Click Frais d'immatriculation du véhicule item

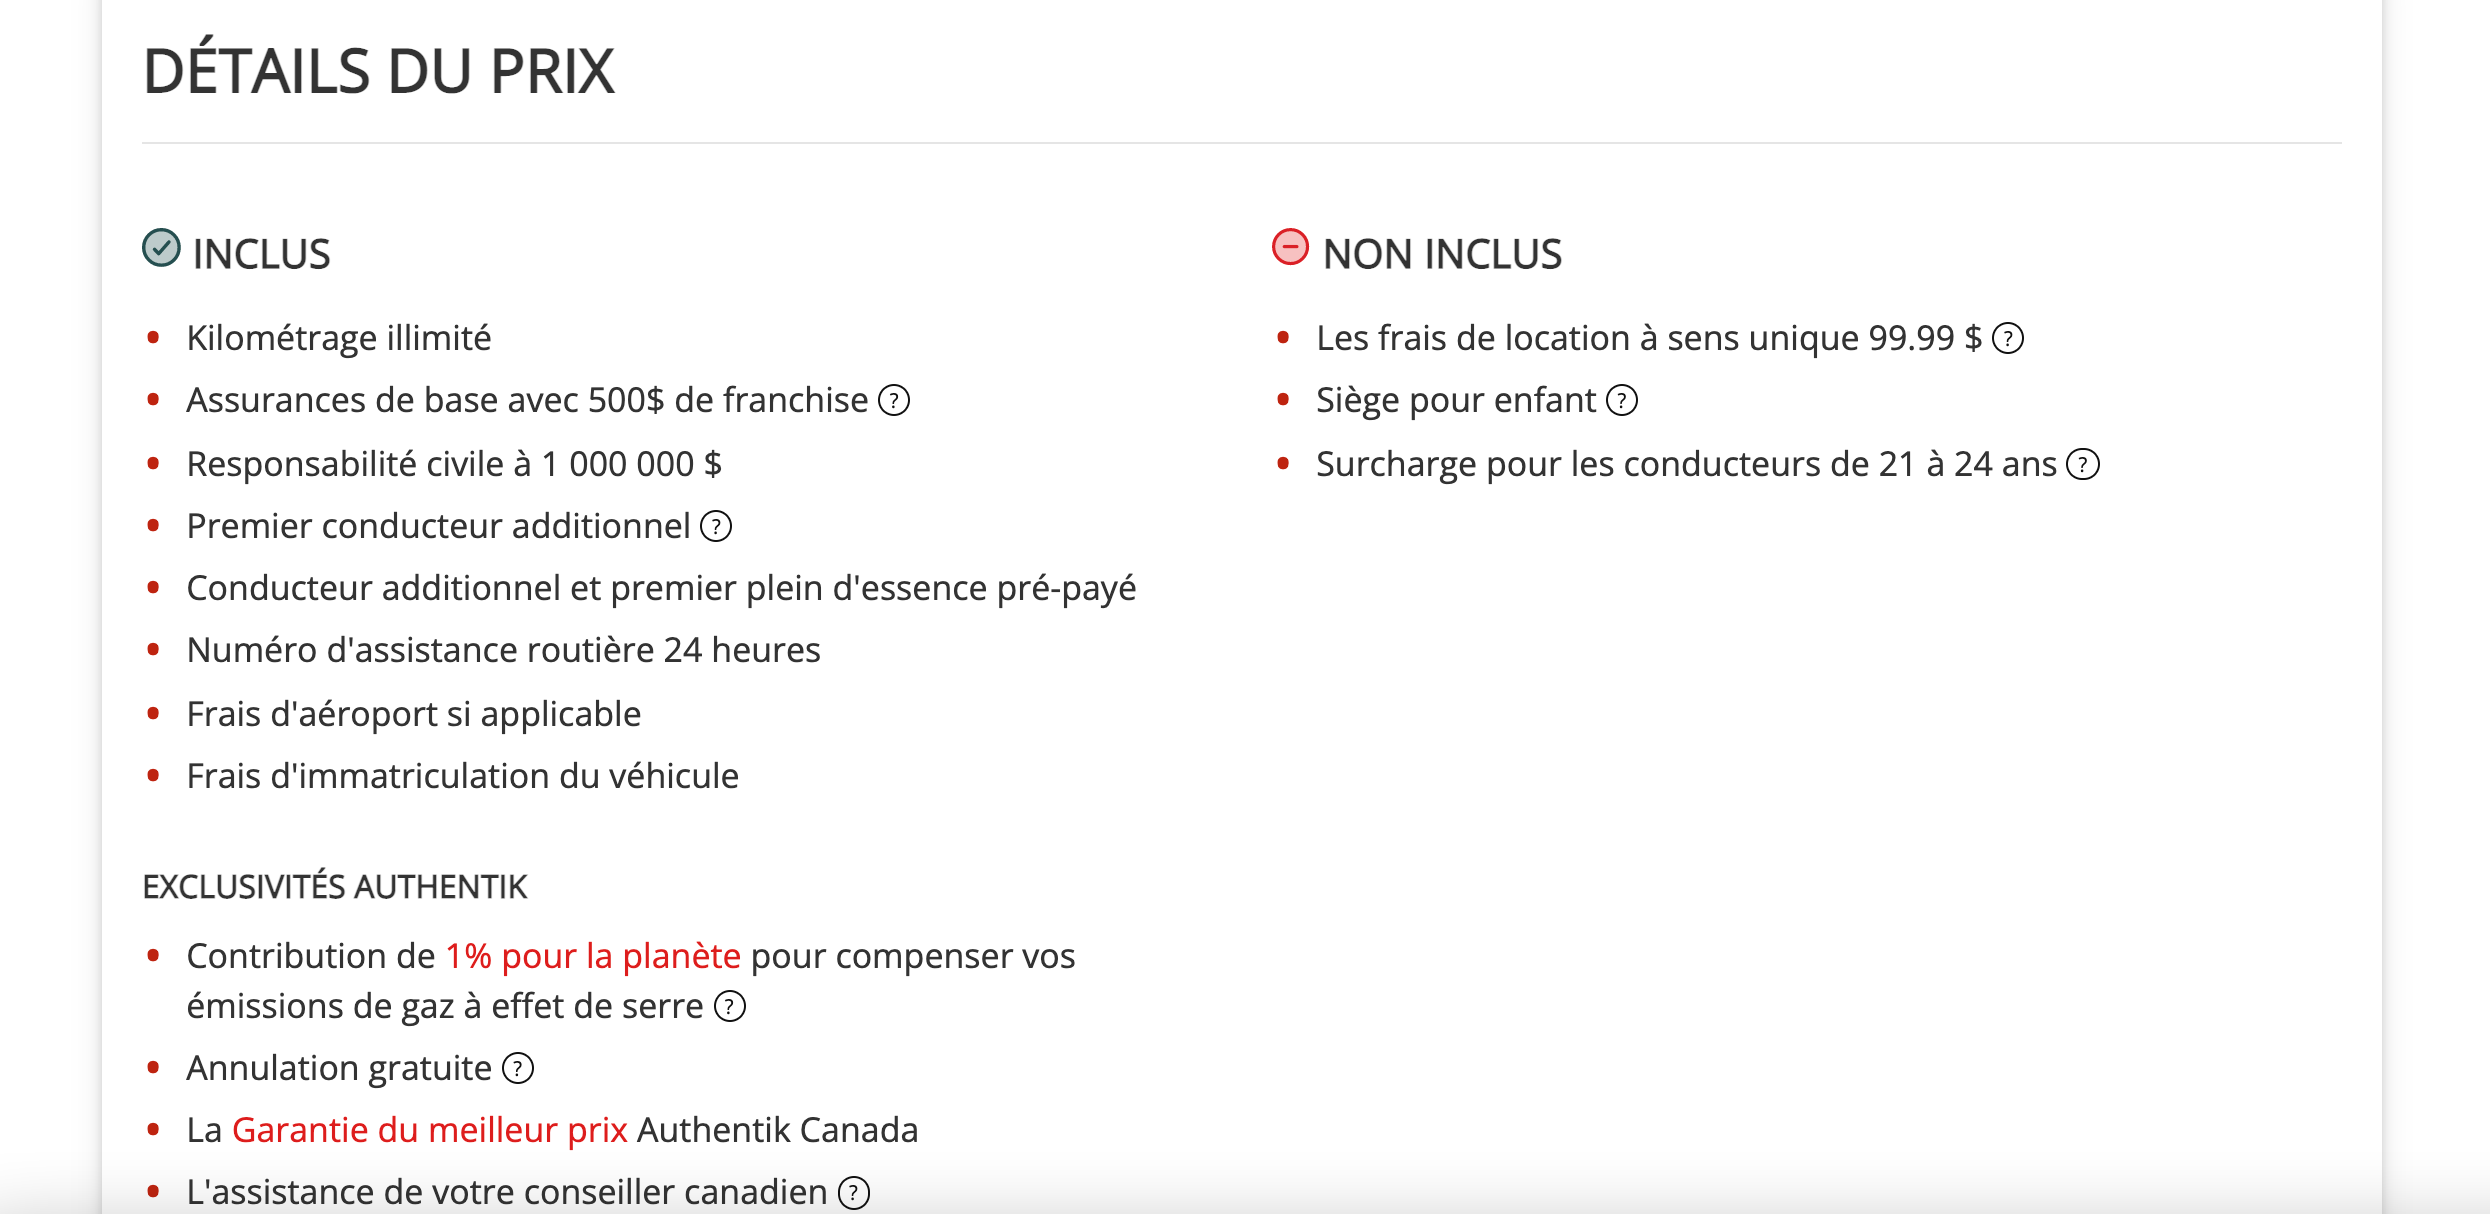click(462, 777)
